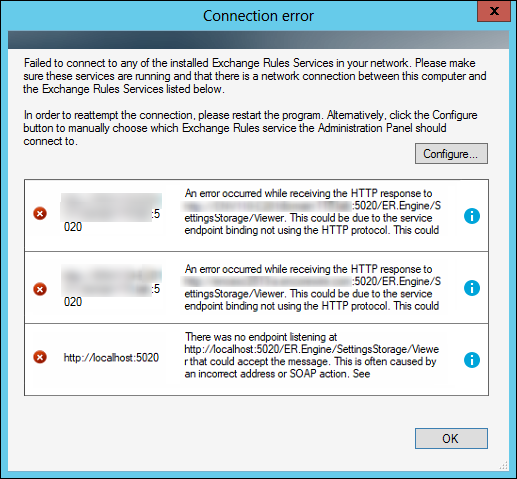Click the red error icon beside localhost

pos(40,357)
